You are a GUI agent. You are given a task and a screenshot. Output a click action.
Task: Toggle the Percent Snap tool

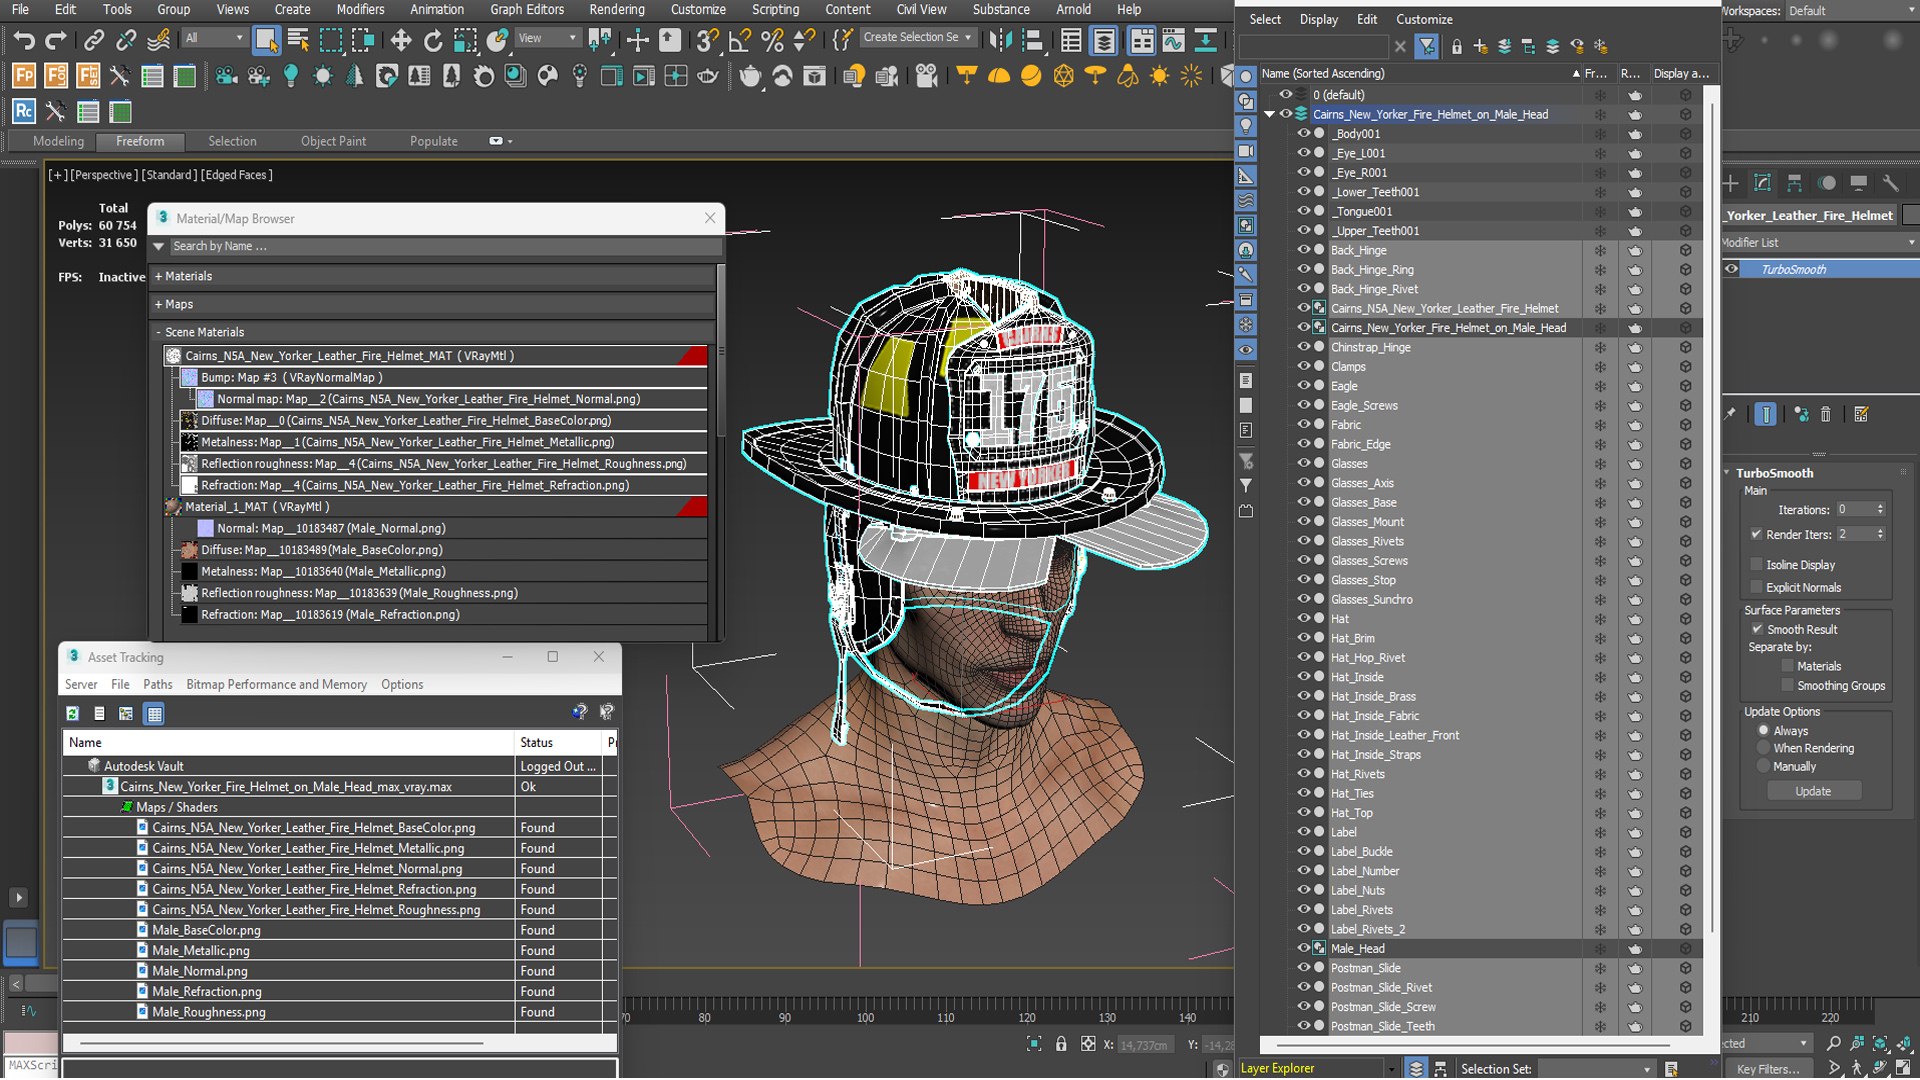tap(772, 40)
